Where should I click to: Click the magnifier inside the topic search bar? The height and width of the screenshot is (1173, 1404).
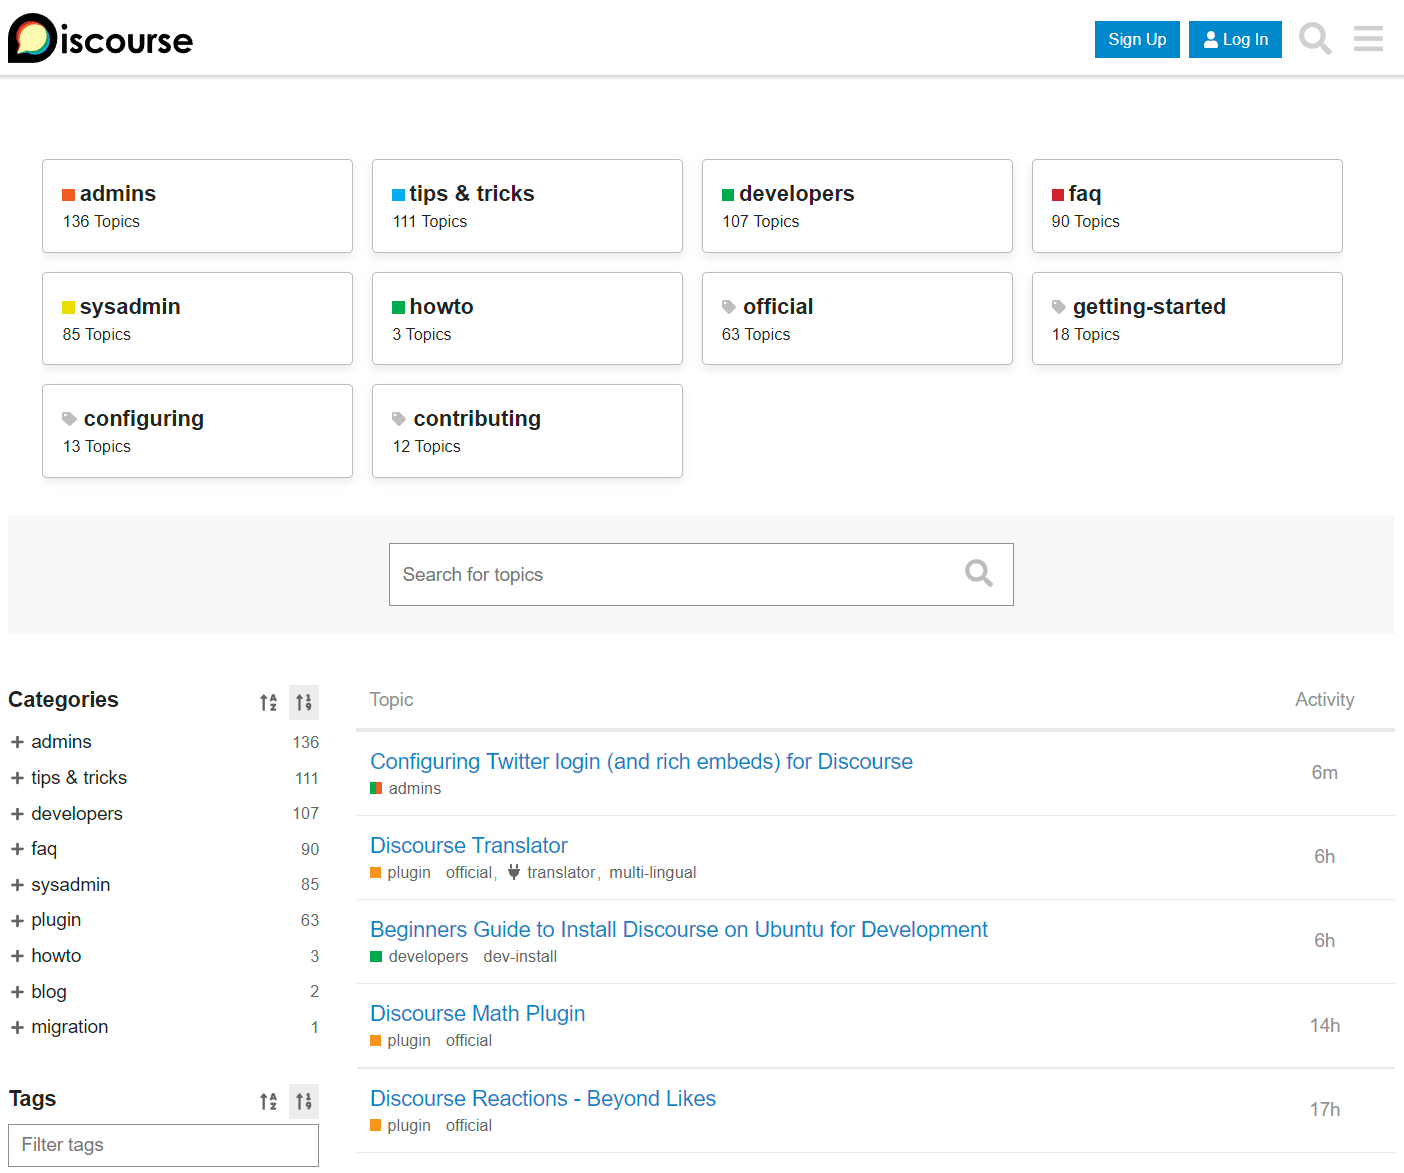pyautogui.click(x=978, y=573)
